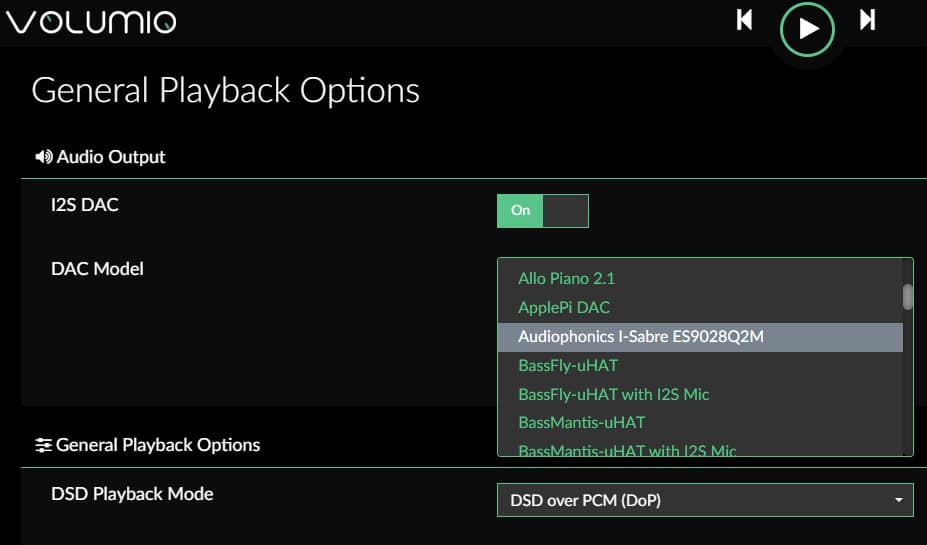Open the DSD Playback Mode dropdown
Screen dimensions: 927x545
705,500
